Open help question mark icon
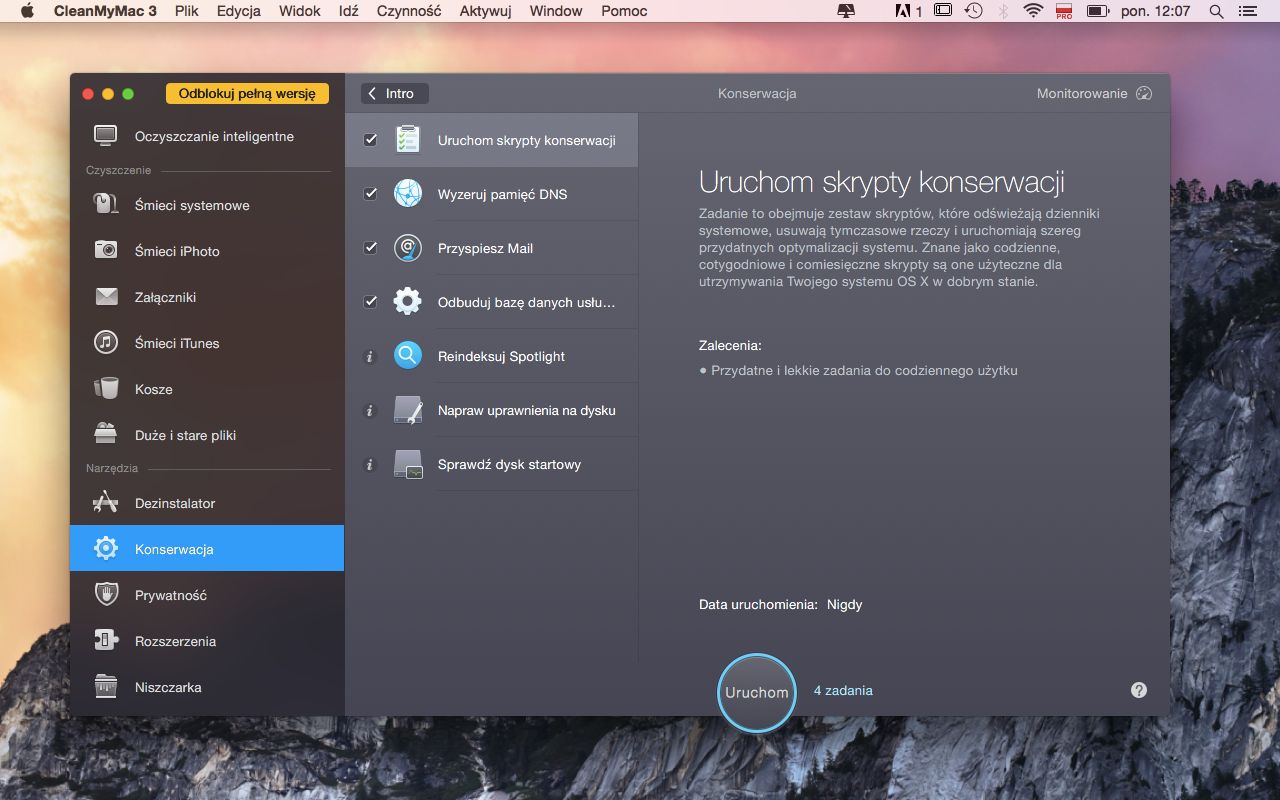The width and height of the screenshot is (1280, 800). (x=1139, y=690)
